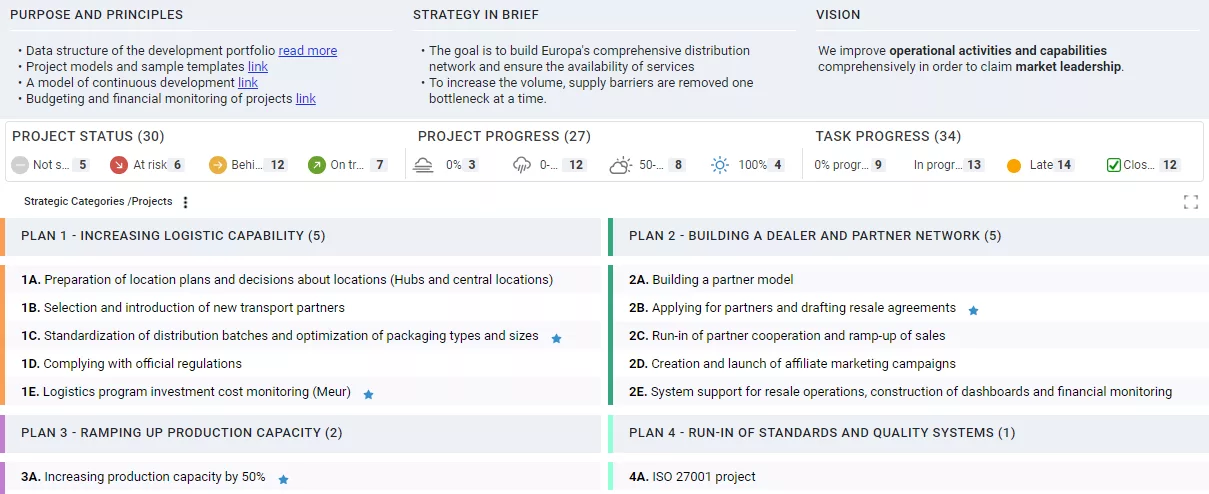Open the Project models sample templates link
Screen dimensions: 1209x494
tap(258, 67)
